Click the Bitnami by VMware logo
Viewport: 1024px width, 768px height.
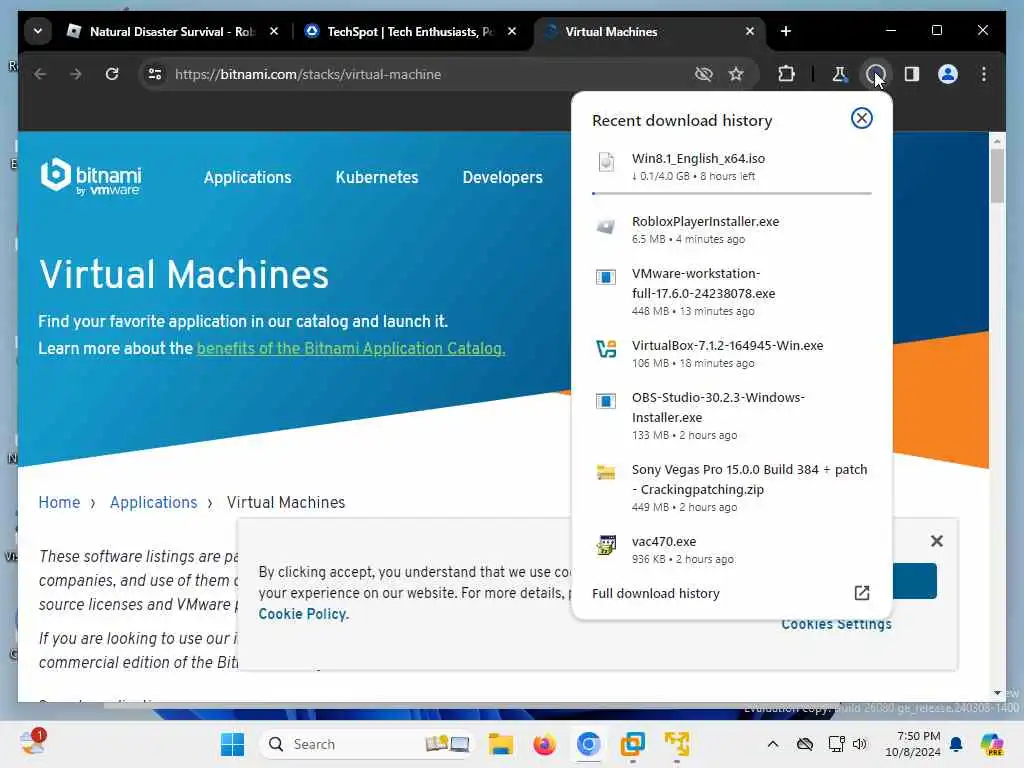(x=91, y=176)
